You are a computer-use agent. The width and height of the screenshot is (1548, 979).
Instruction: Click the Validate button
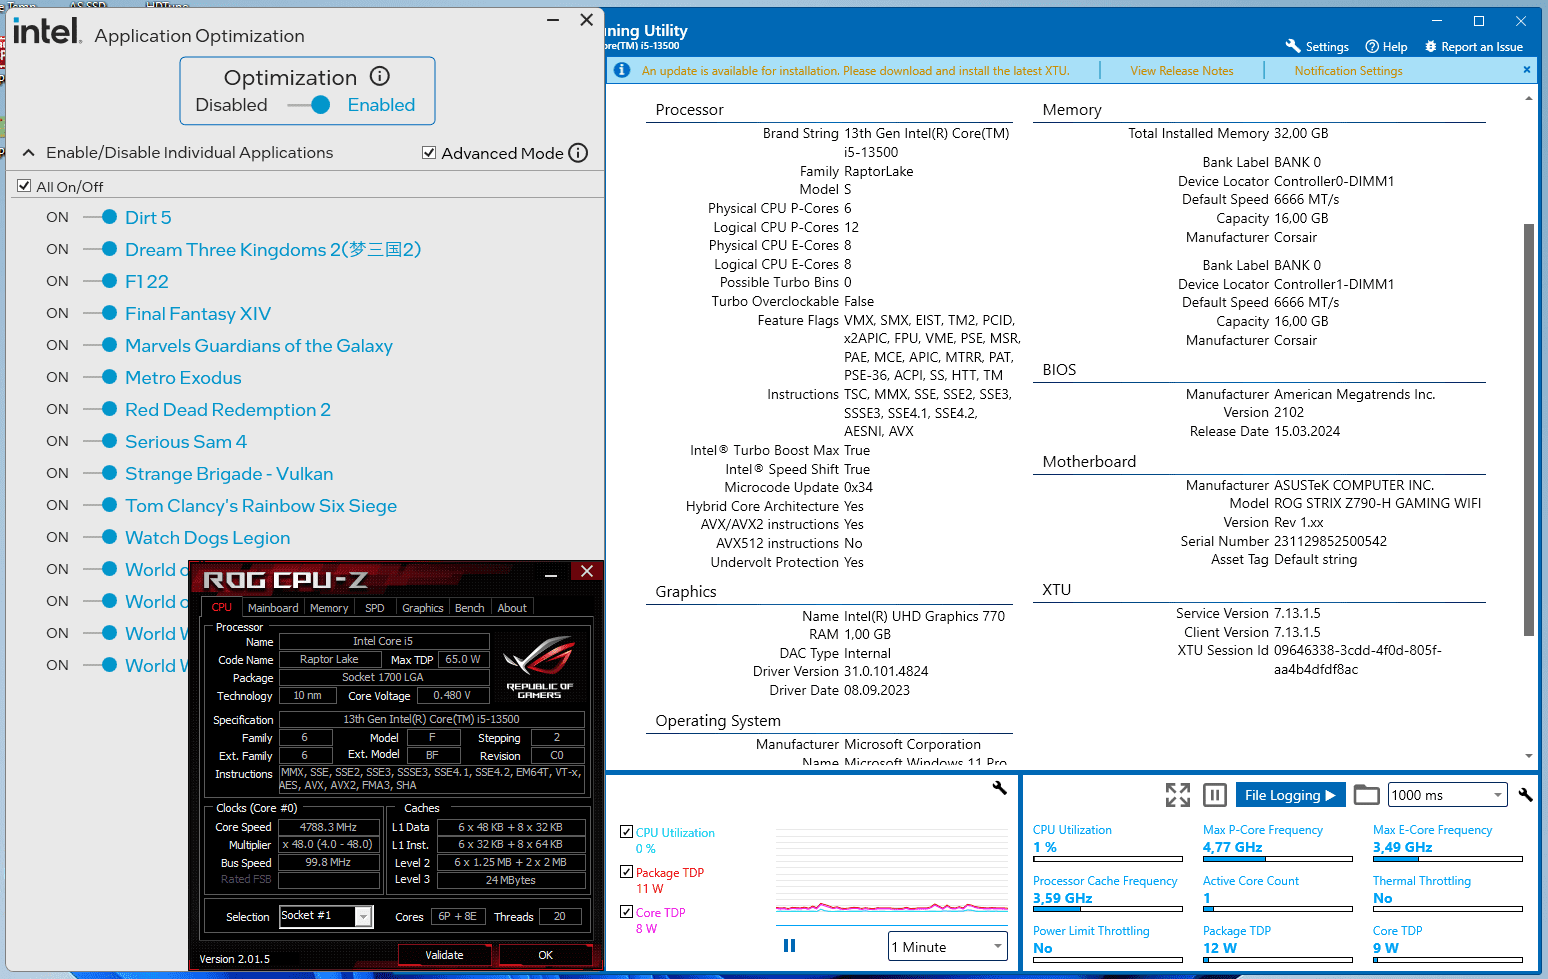pos(444,955)
